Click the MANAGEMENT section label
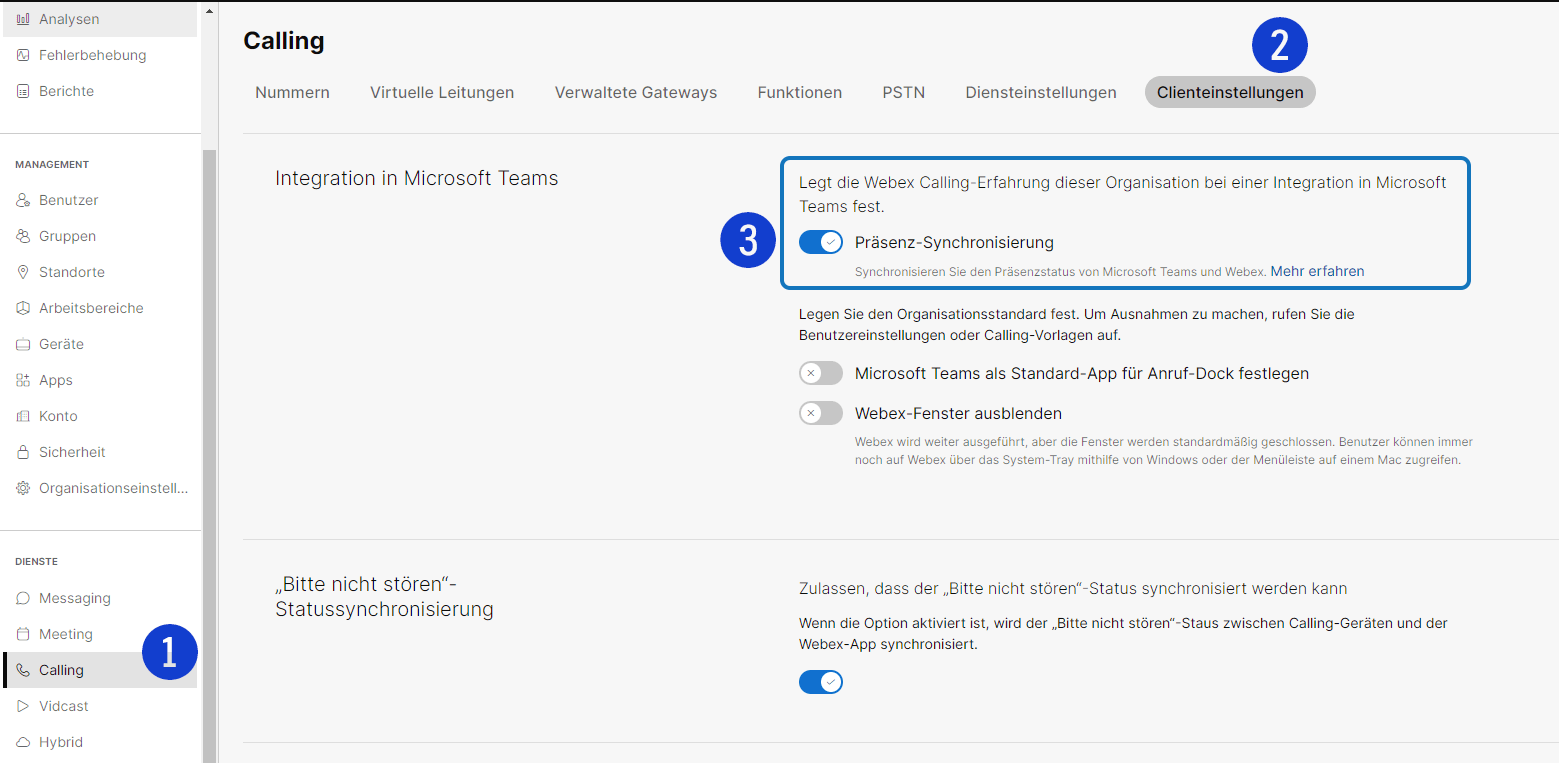This screenshot has width=1559, height=763. [x=52, y=165]
